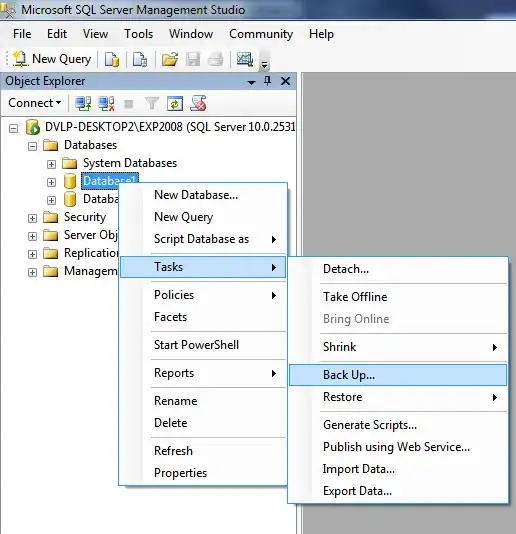516x534 pixels.
Task: Click the New Query toolbar button
Action: (x=52, y=59)
